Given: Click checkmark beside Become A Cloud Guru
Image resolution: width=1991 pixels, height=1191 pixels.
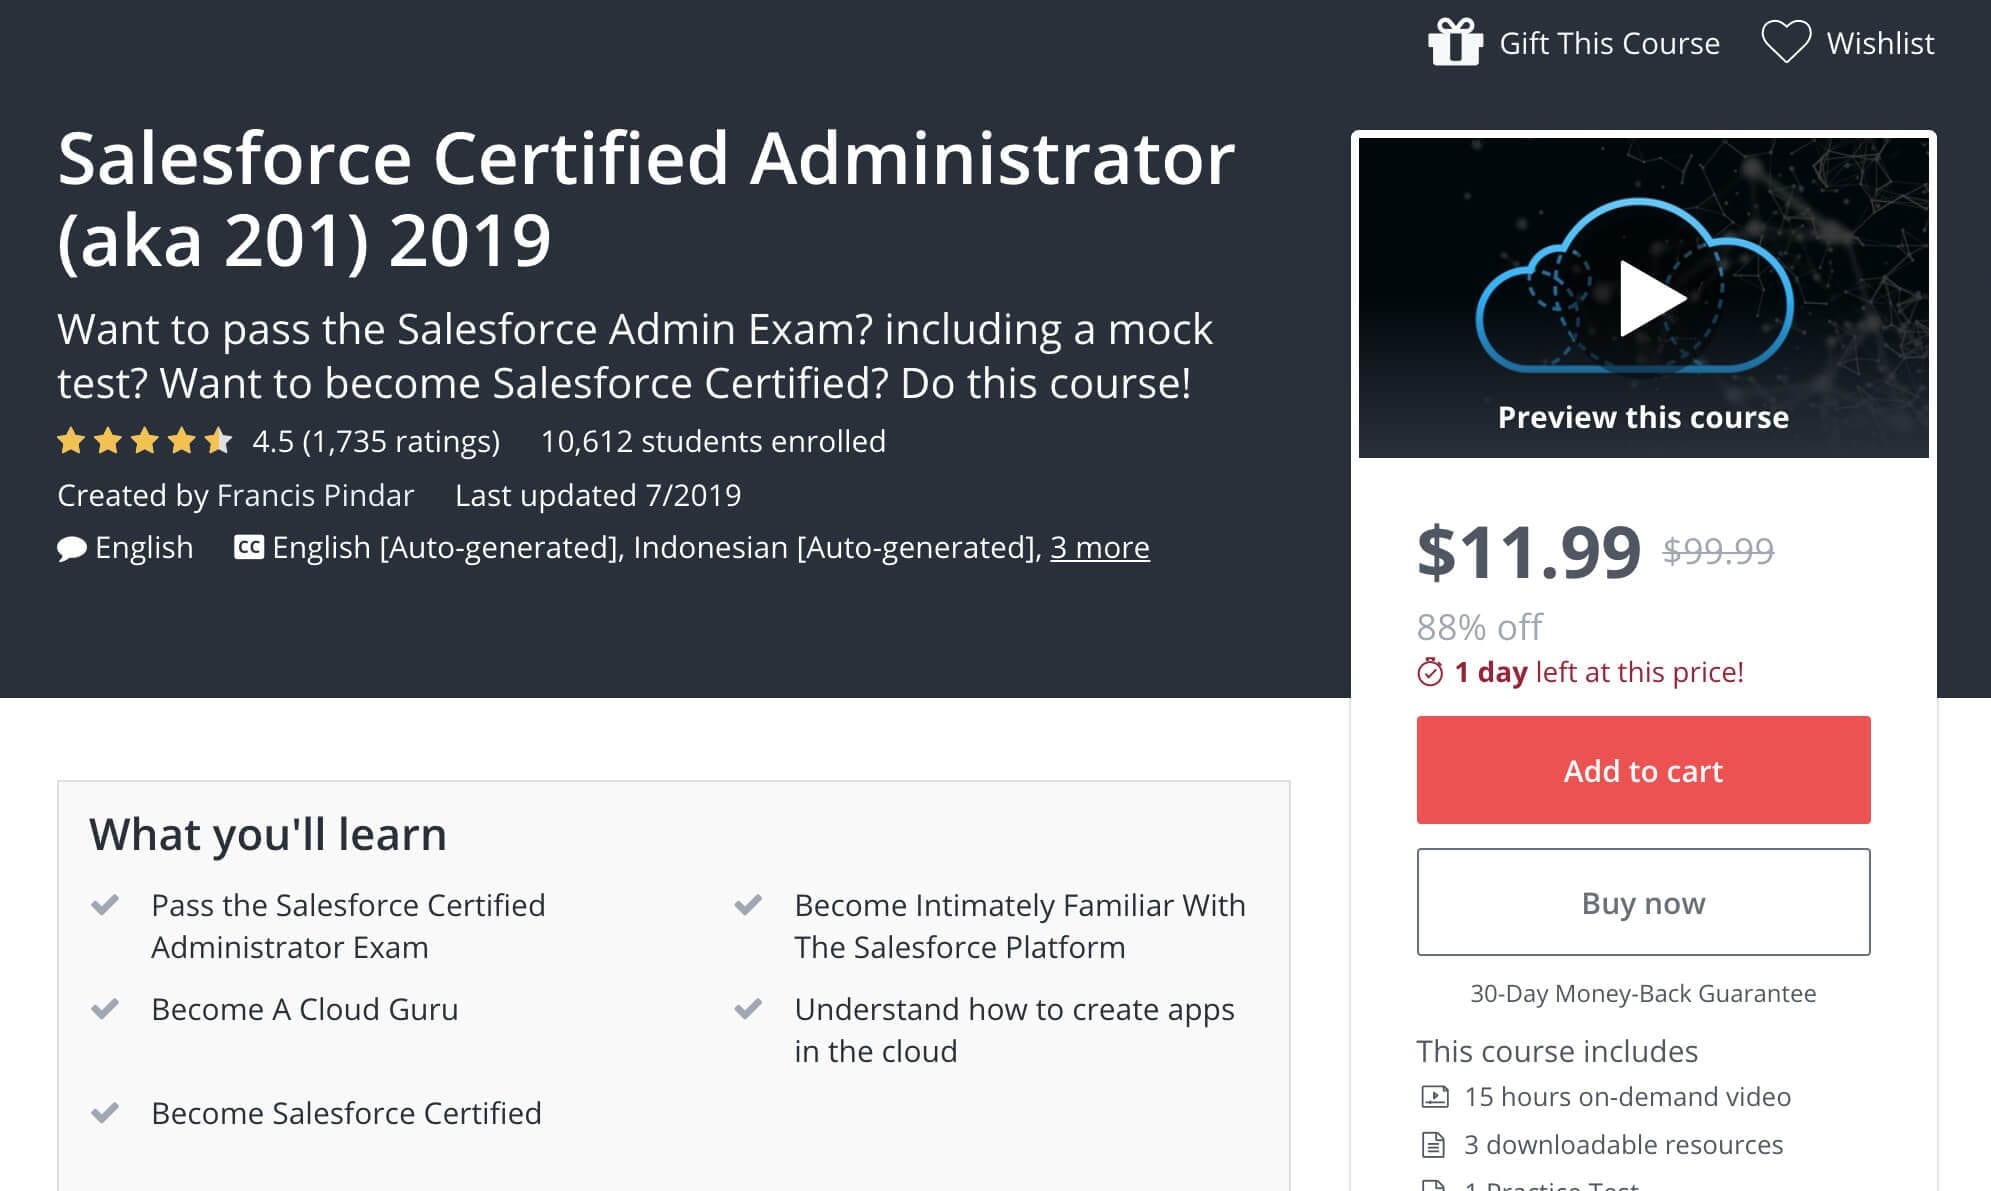Looking at the screenshot, I should pyautogui.click(x=105, y=1009).
